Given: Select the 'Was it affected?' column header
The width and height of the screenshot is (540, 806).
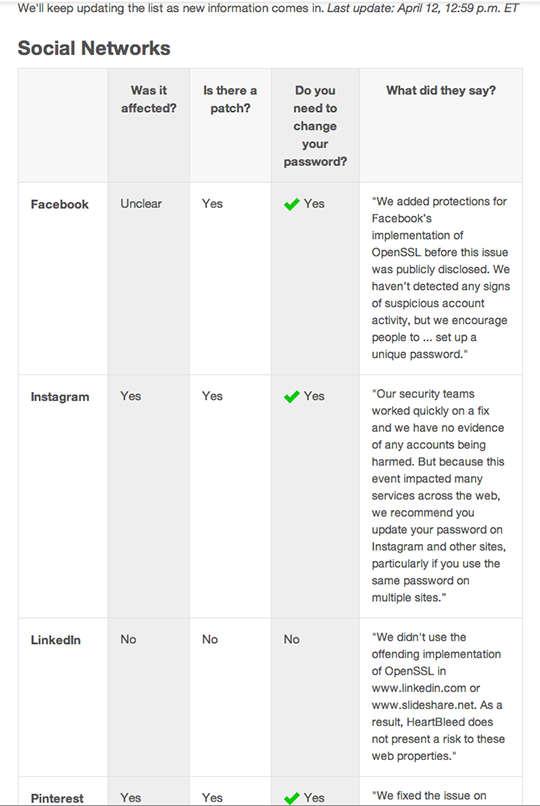Looking at the screenshot, I should point(148,99).
